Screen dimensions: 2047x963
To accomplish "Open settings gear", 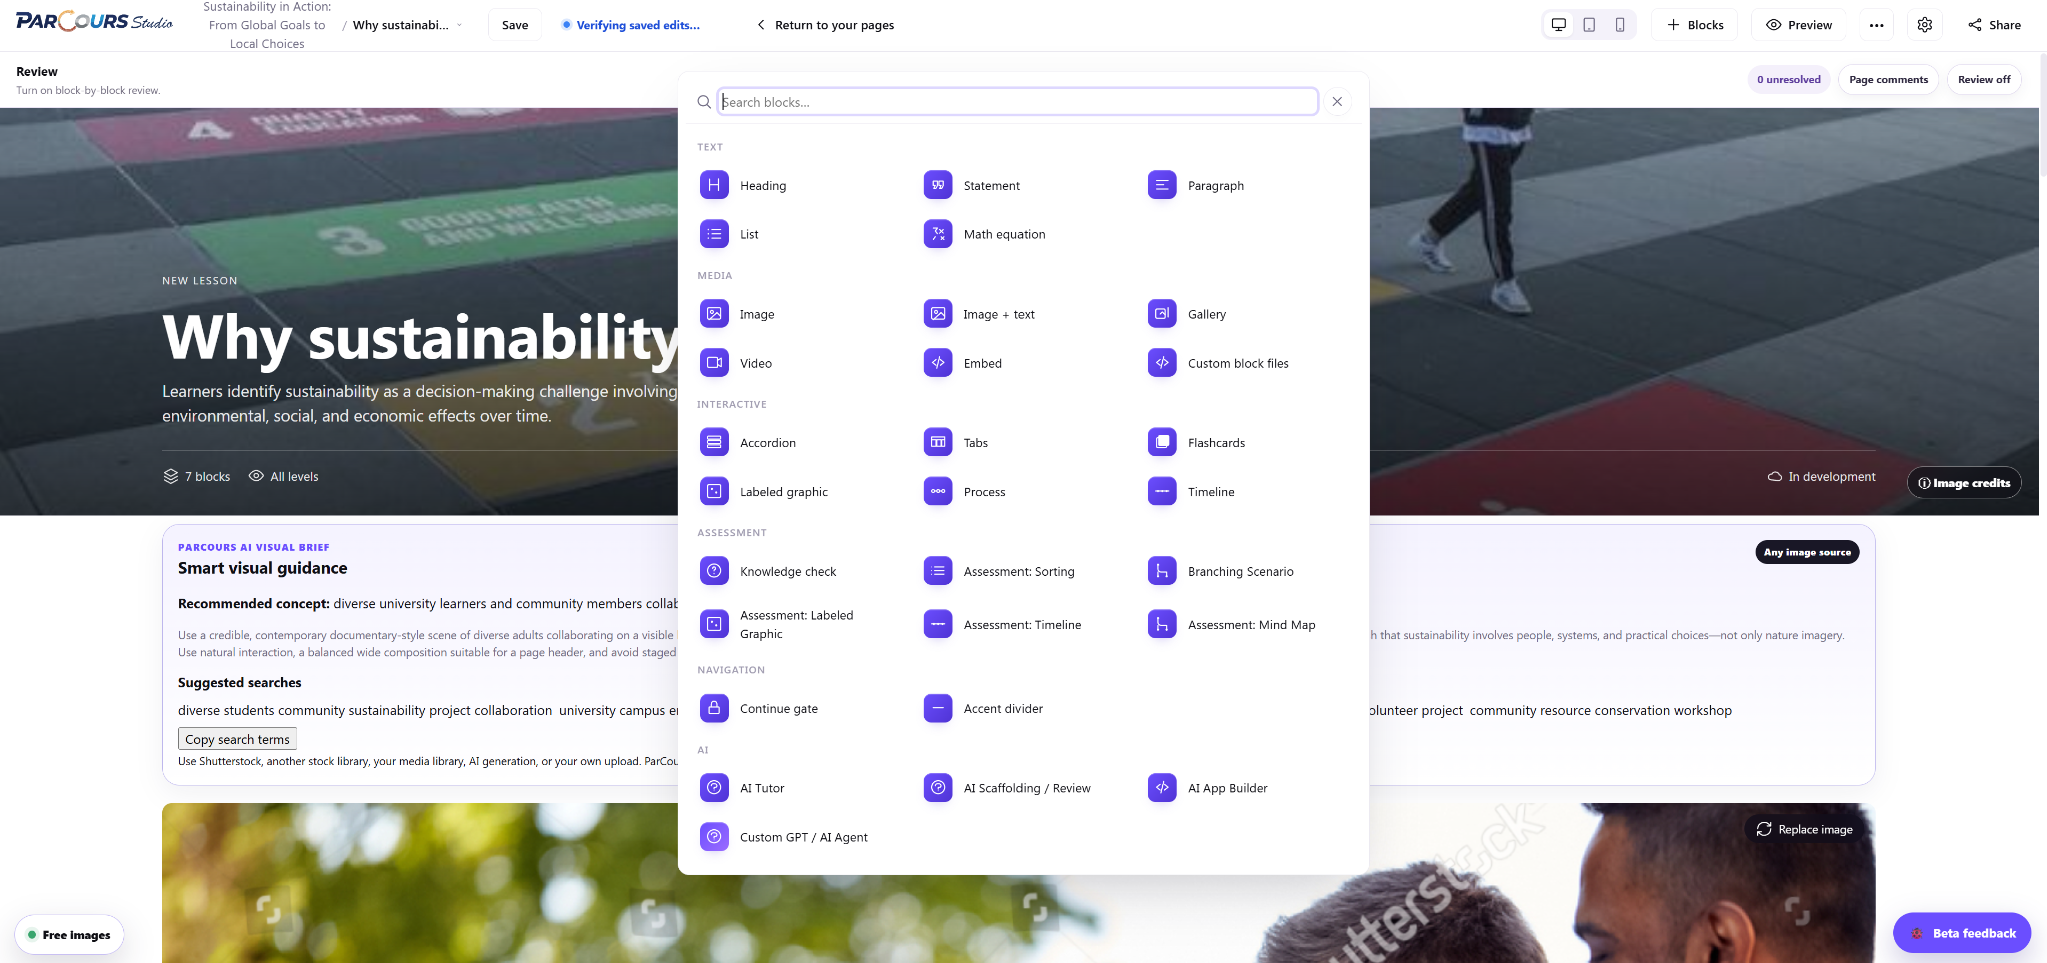I will [1925, 25].
